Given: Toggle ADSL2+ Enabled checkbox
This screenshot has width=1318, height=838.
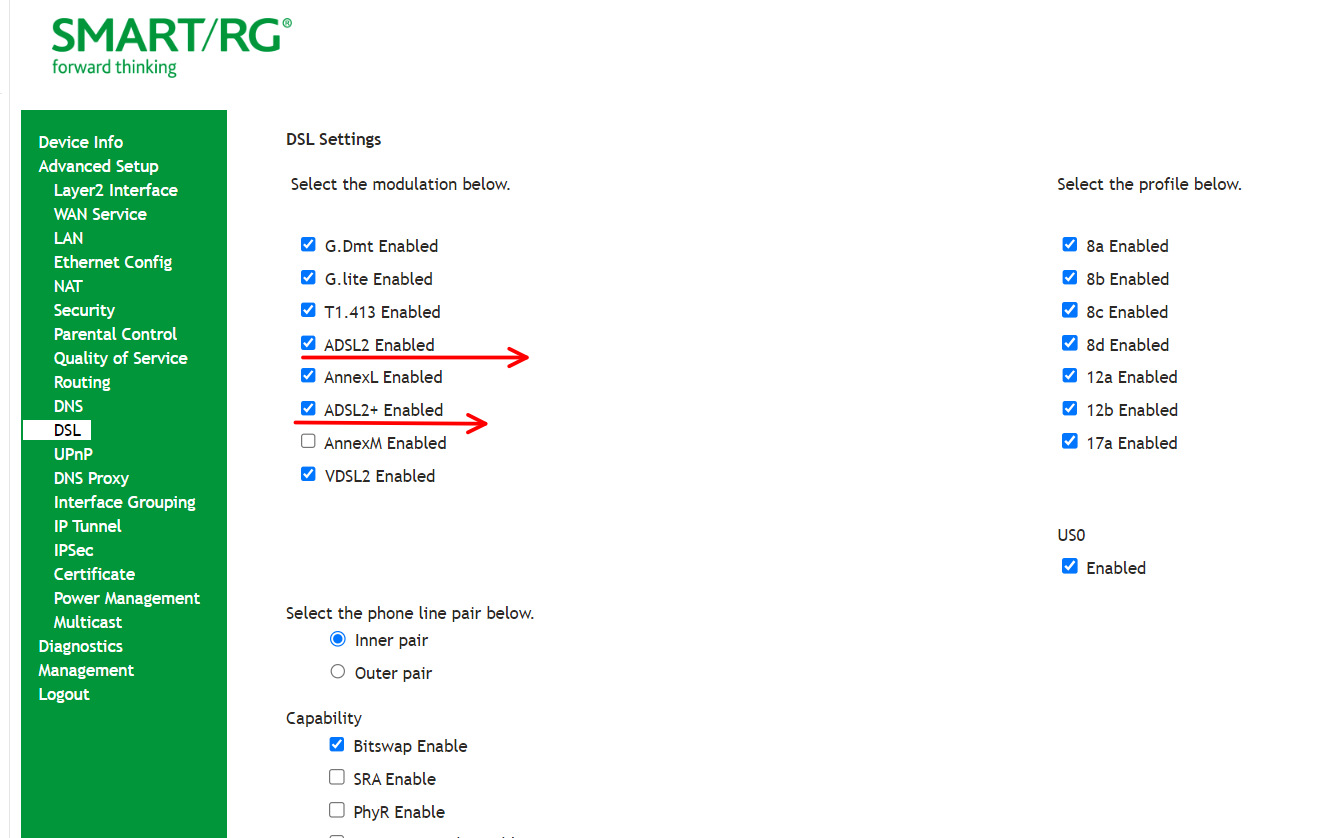Looking at the screenshot, I should click(308, 408).
